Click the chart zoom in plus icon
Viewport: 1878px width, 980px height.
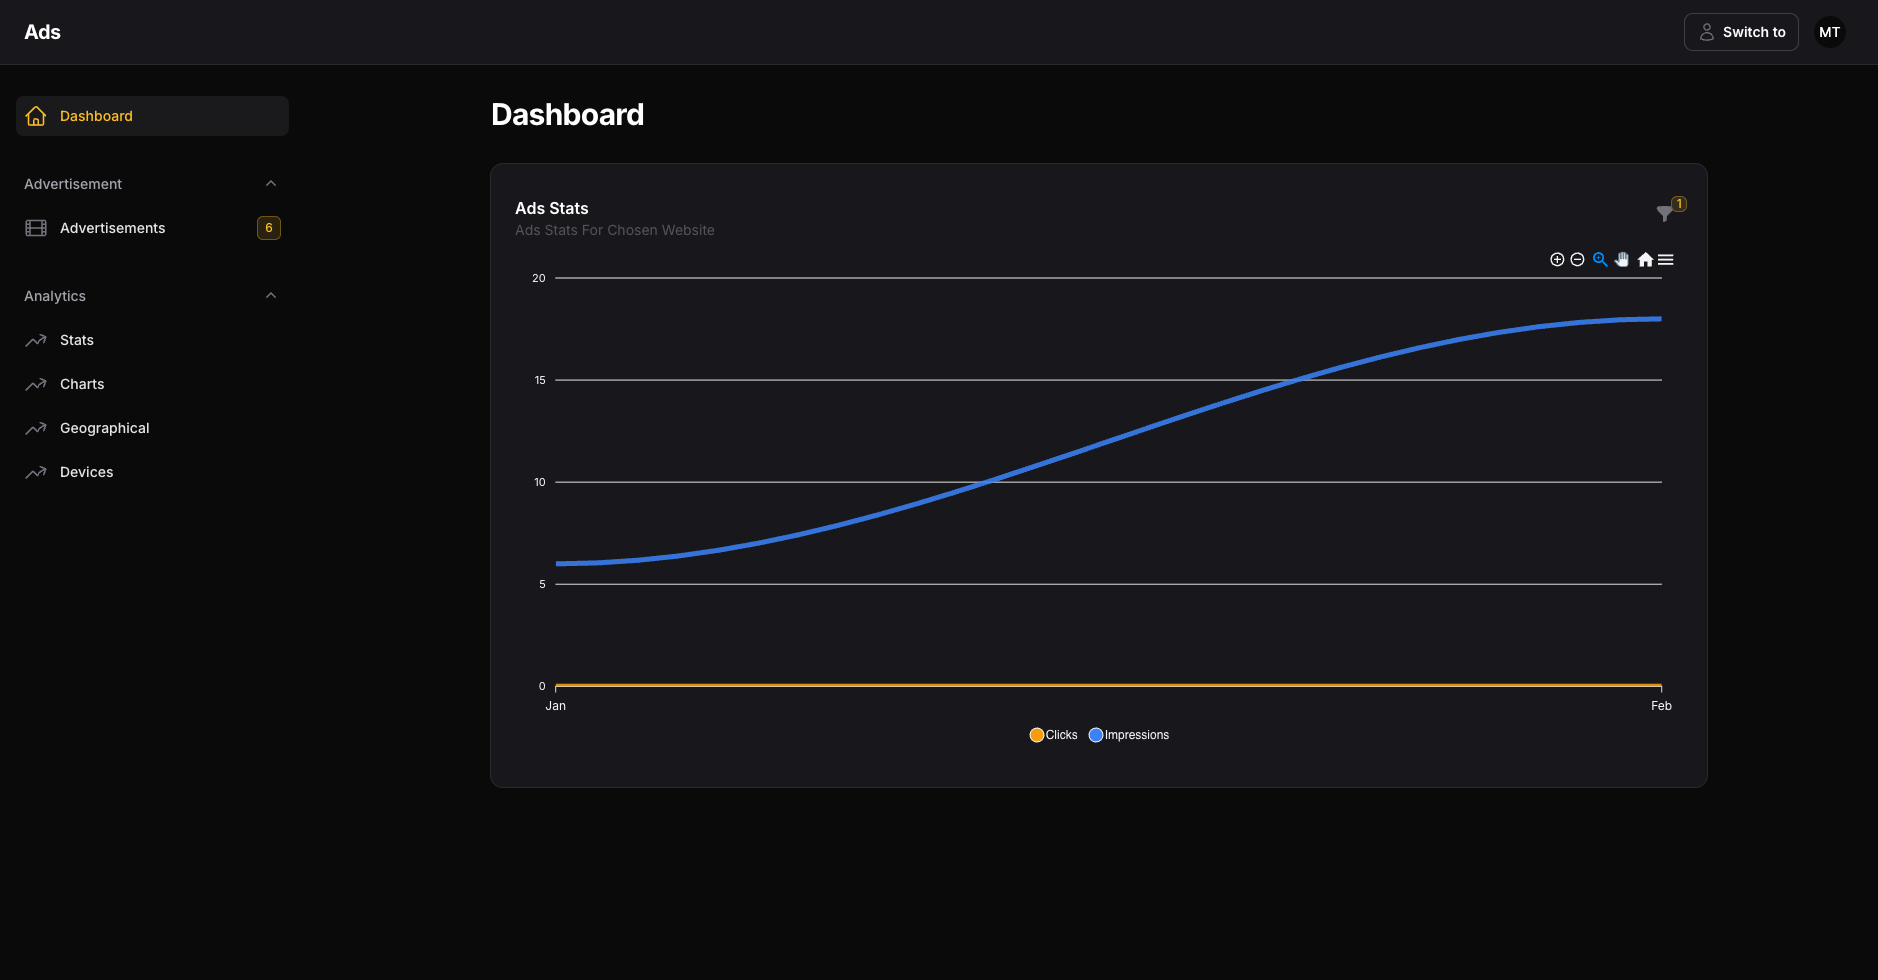pos(1557,260)
